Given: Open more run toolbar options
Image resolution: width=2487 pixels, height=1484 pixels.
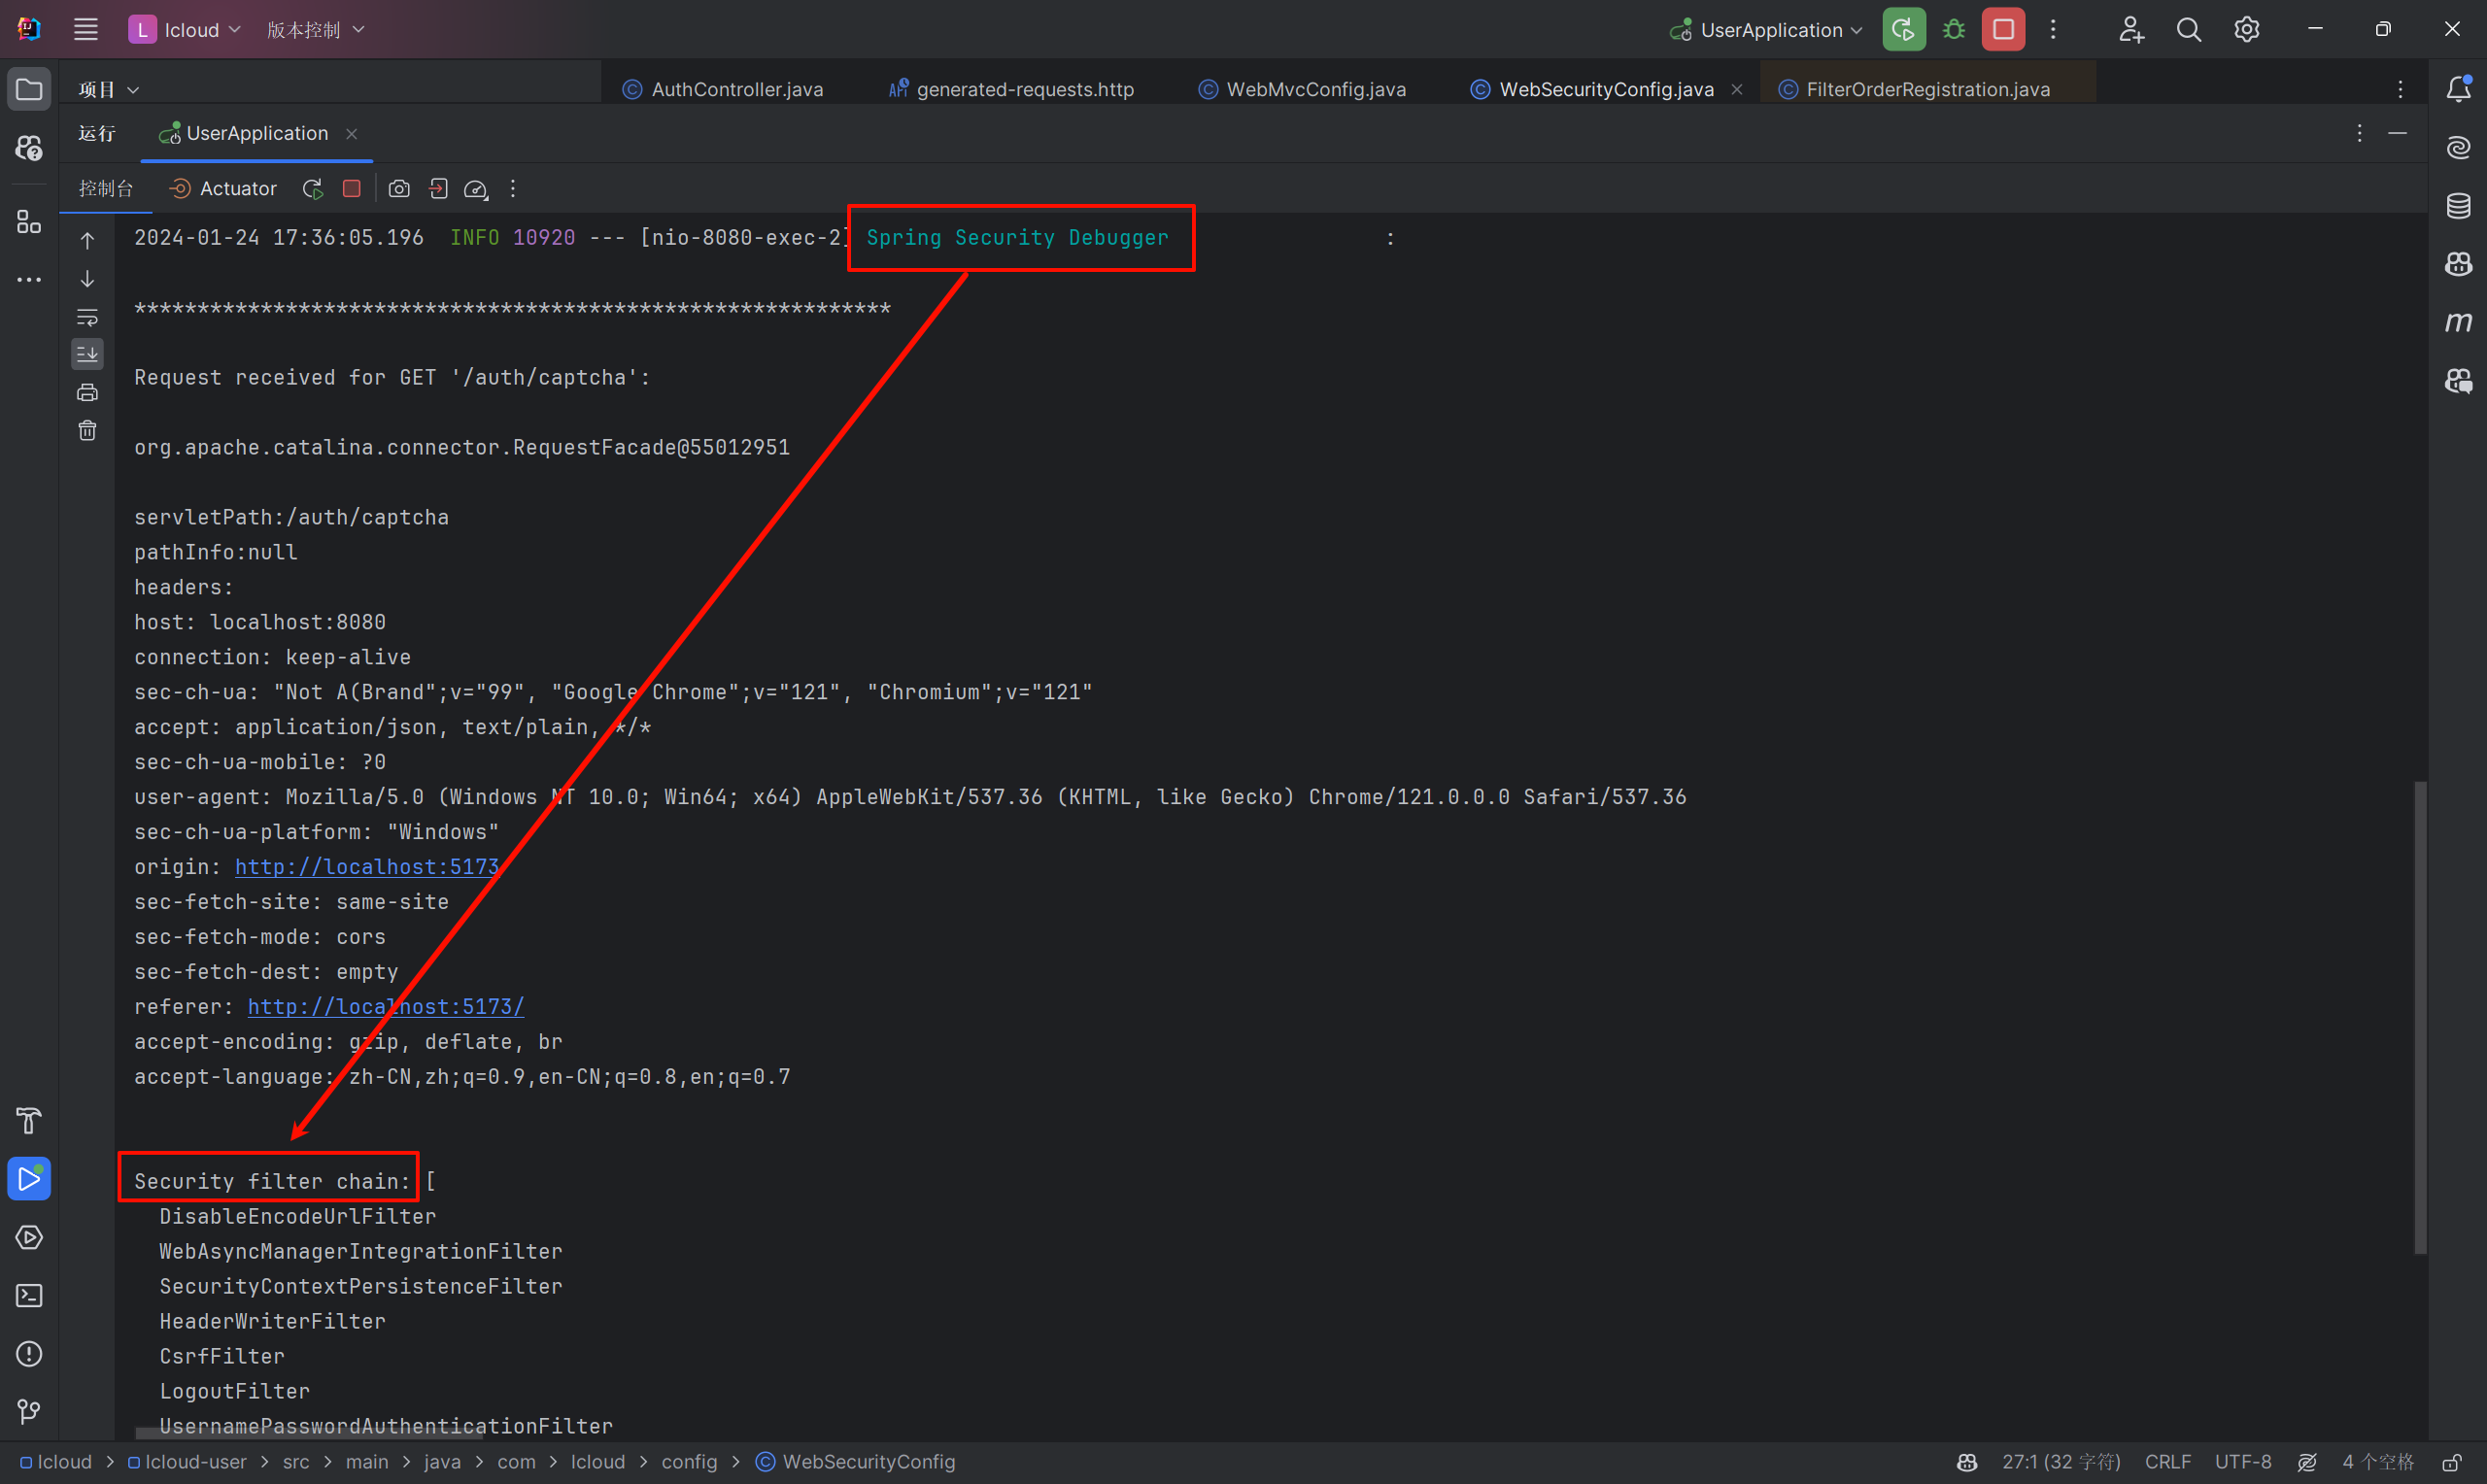Looking at the screenshot, I should coord(513,188).
